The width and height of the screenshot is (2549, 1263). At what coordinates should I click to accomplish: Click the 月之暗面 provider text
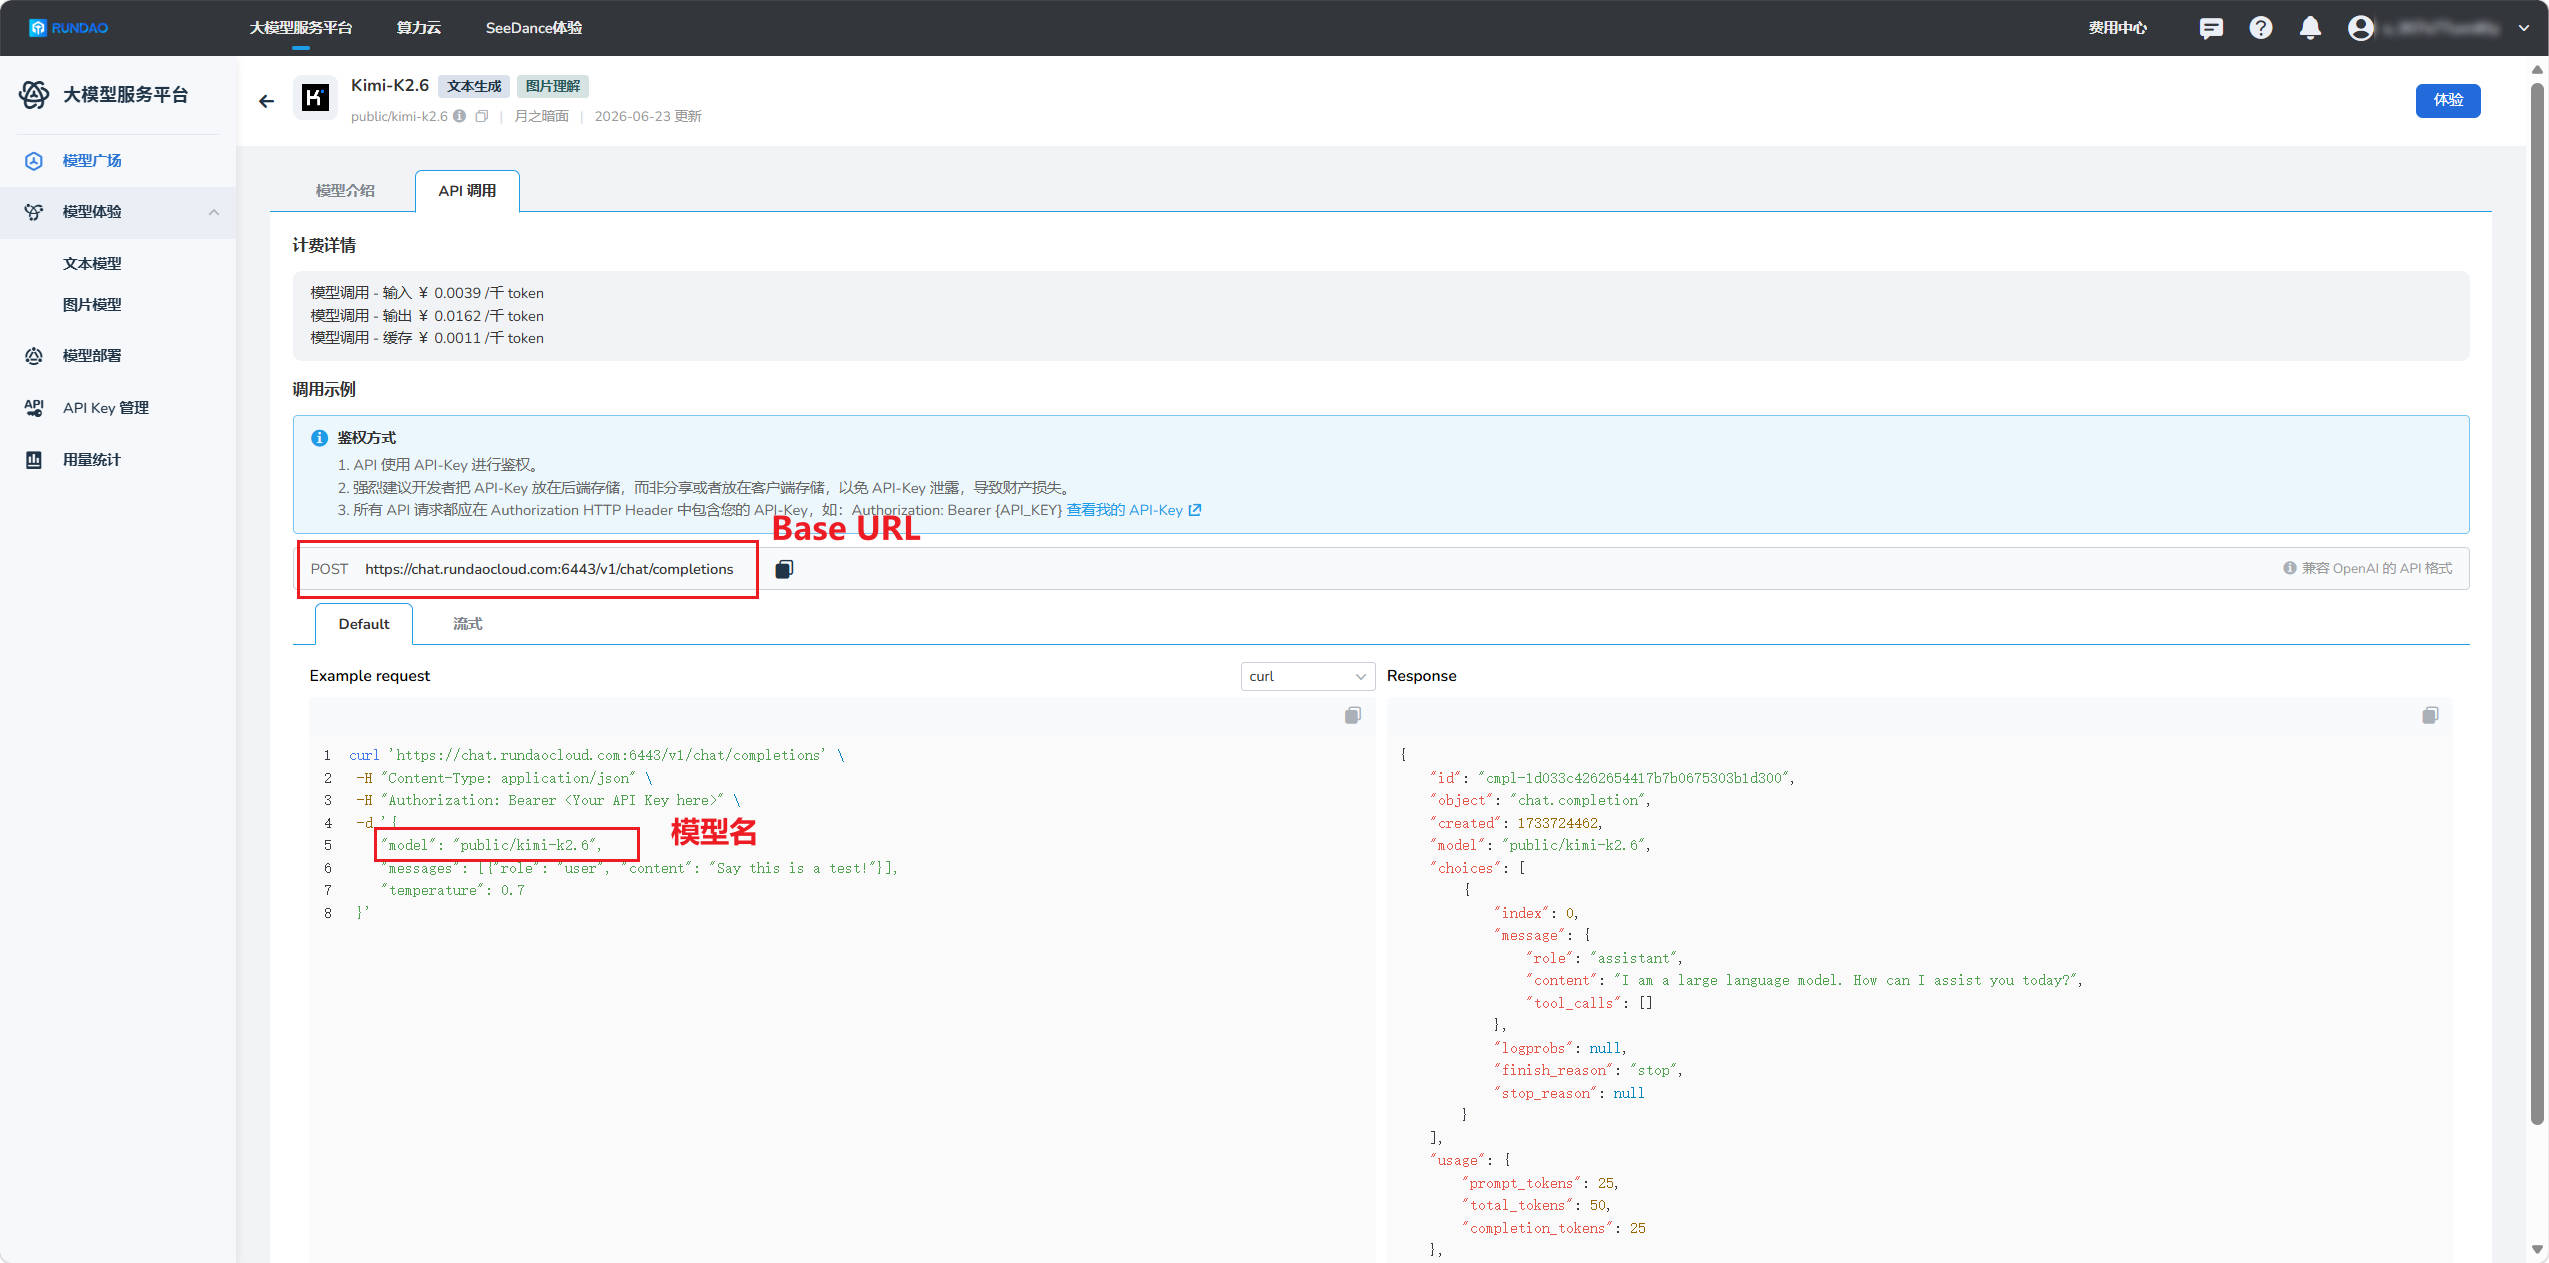(x=541, y=116)
